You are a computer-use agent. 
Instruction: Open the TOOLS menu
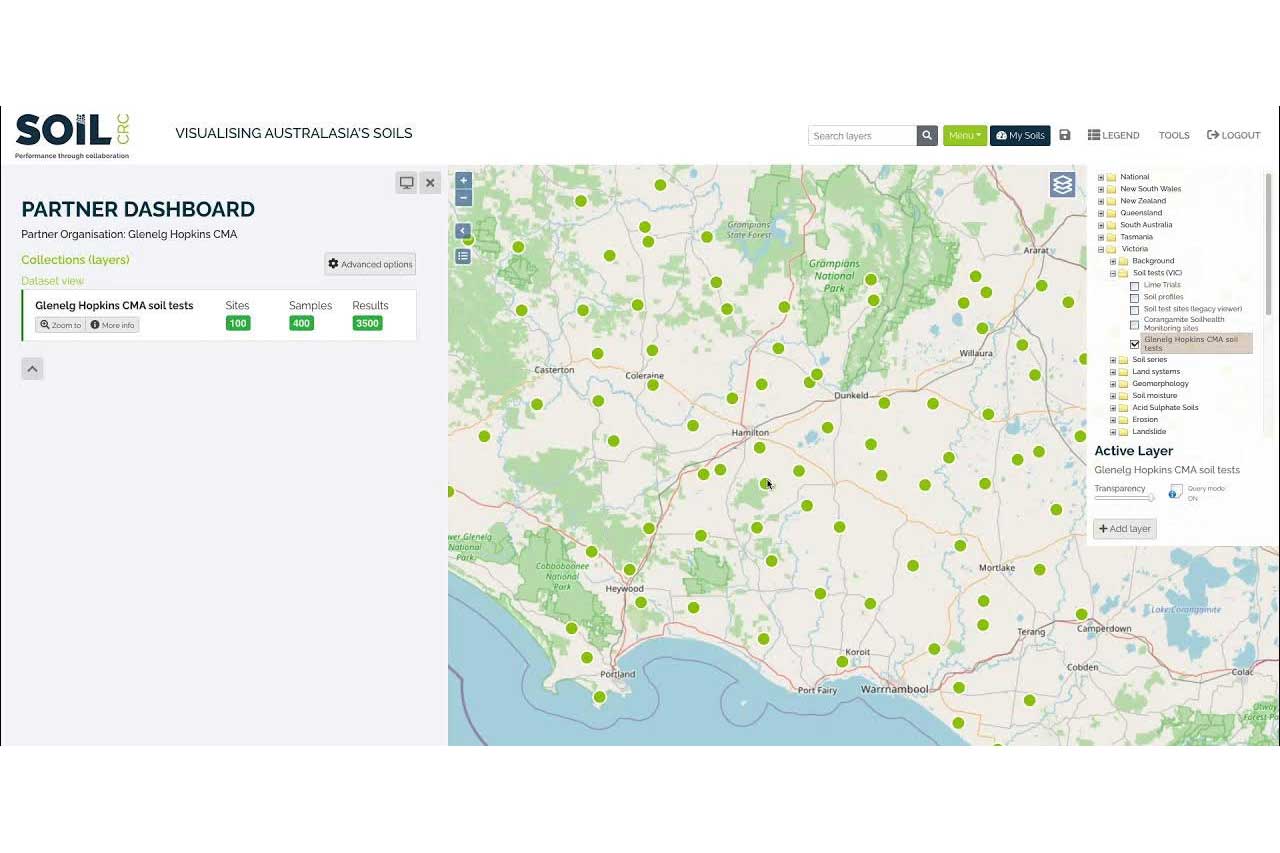tap(1174, 135)
